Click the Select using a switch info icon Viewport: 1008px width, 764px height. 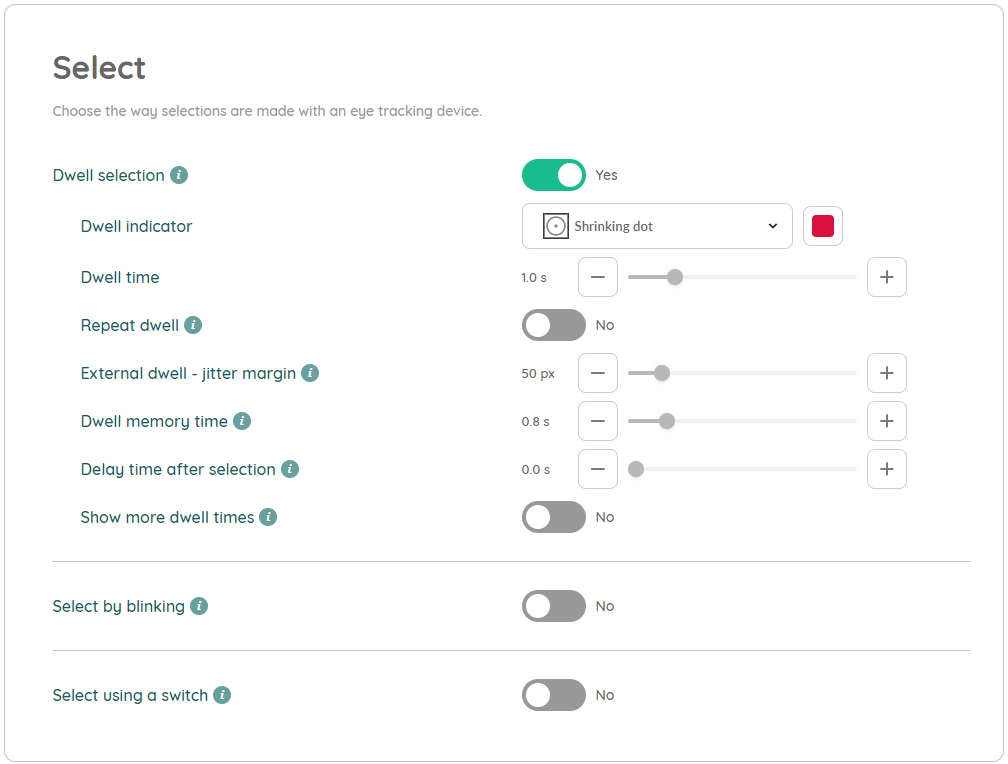click(x=223, y=694)
